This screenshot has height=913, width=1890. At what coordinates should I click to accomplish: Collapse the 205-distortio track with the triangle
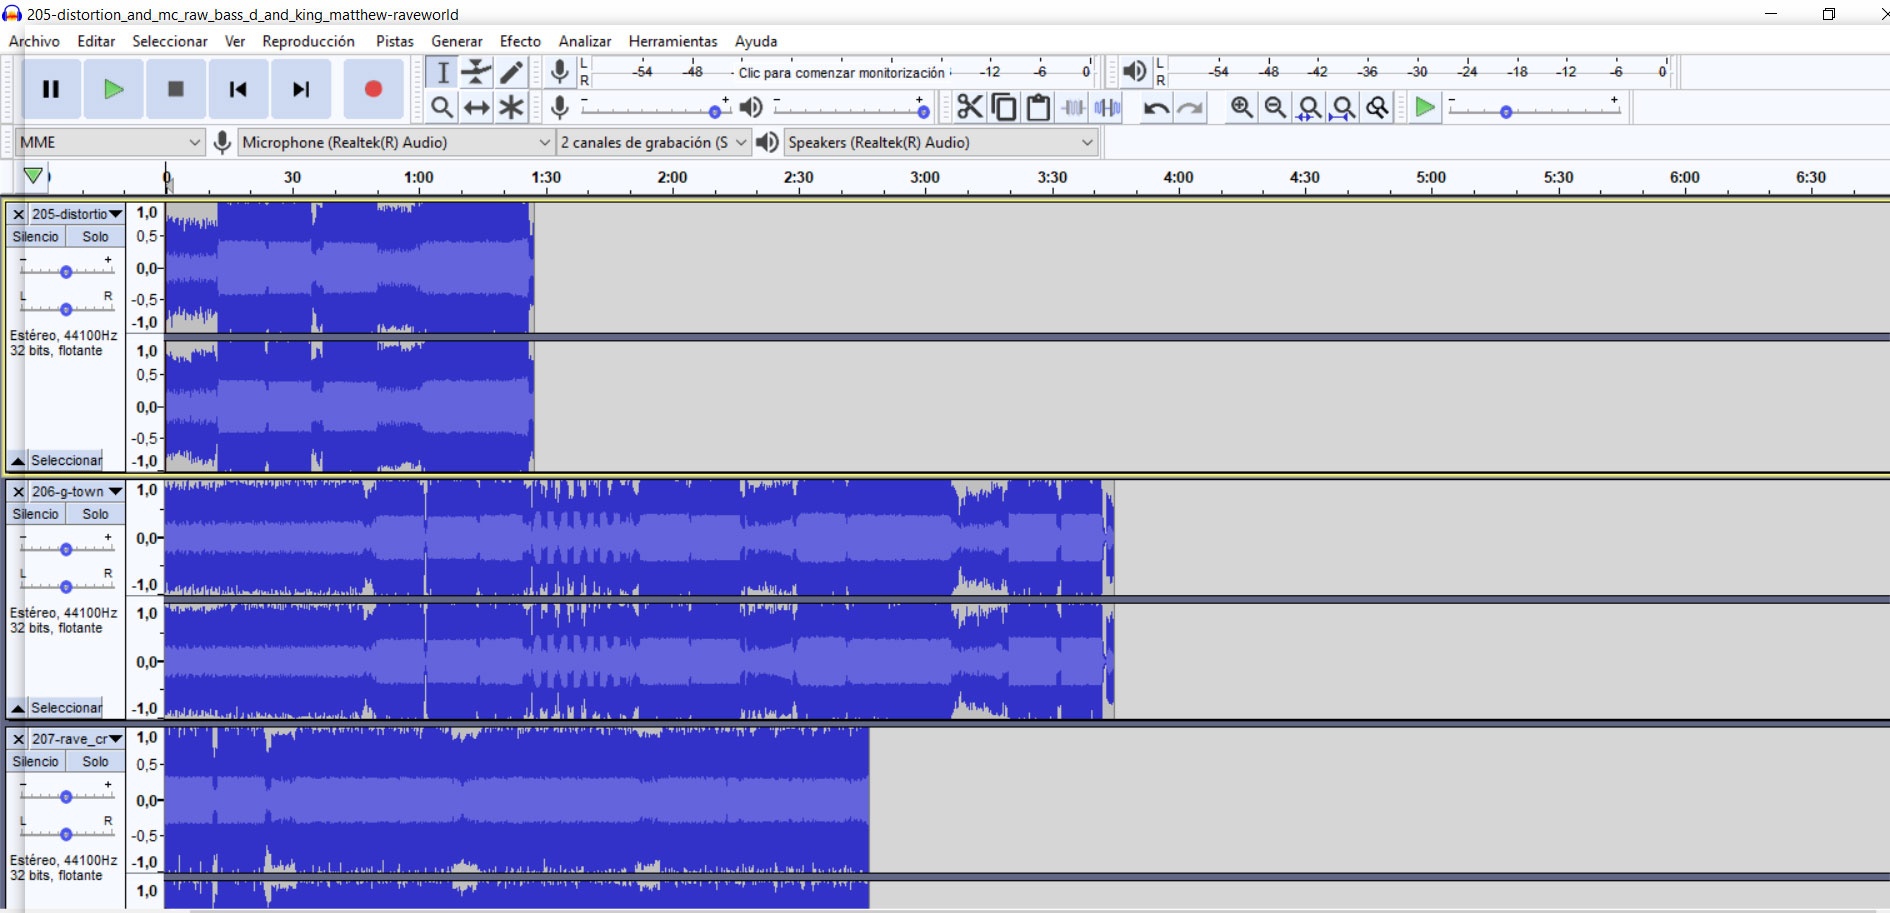click(17, 461)
